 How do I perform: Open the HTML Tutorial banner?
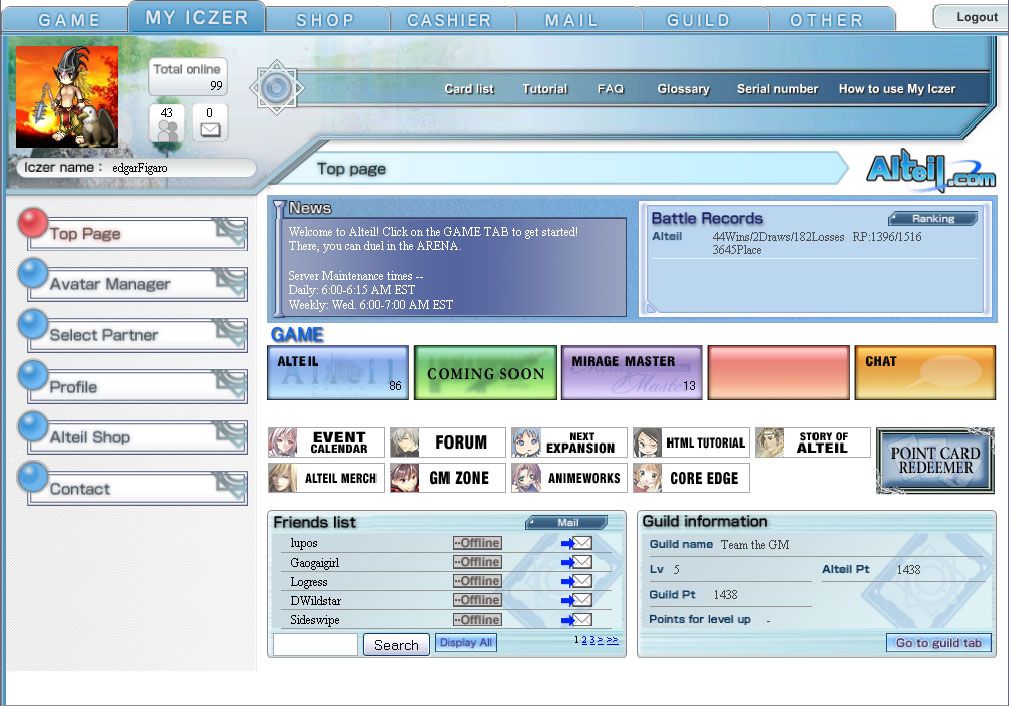691,442
